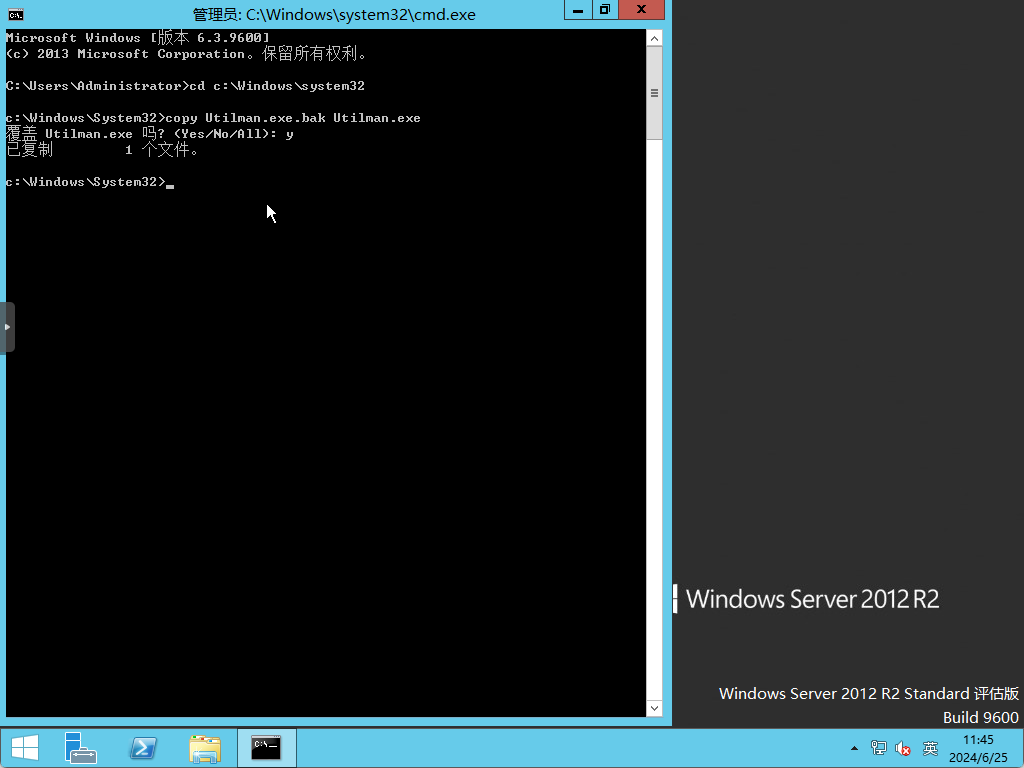Click the 'Microsoft Windows [版本 6.3.9600]' line
The height and width of the screenshot is (768, 1024).
(138, 38)
